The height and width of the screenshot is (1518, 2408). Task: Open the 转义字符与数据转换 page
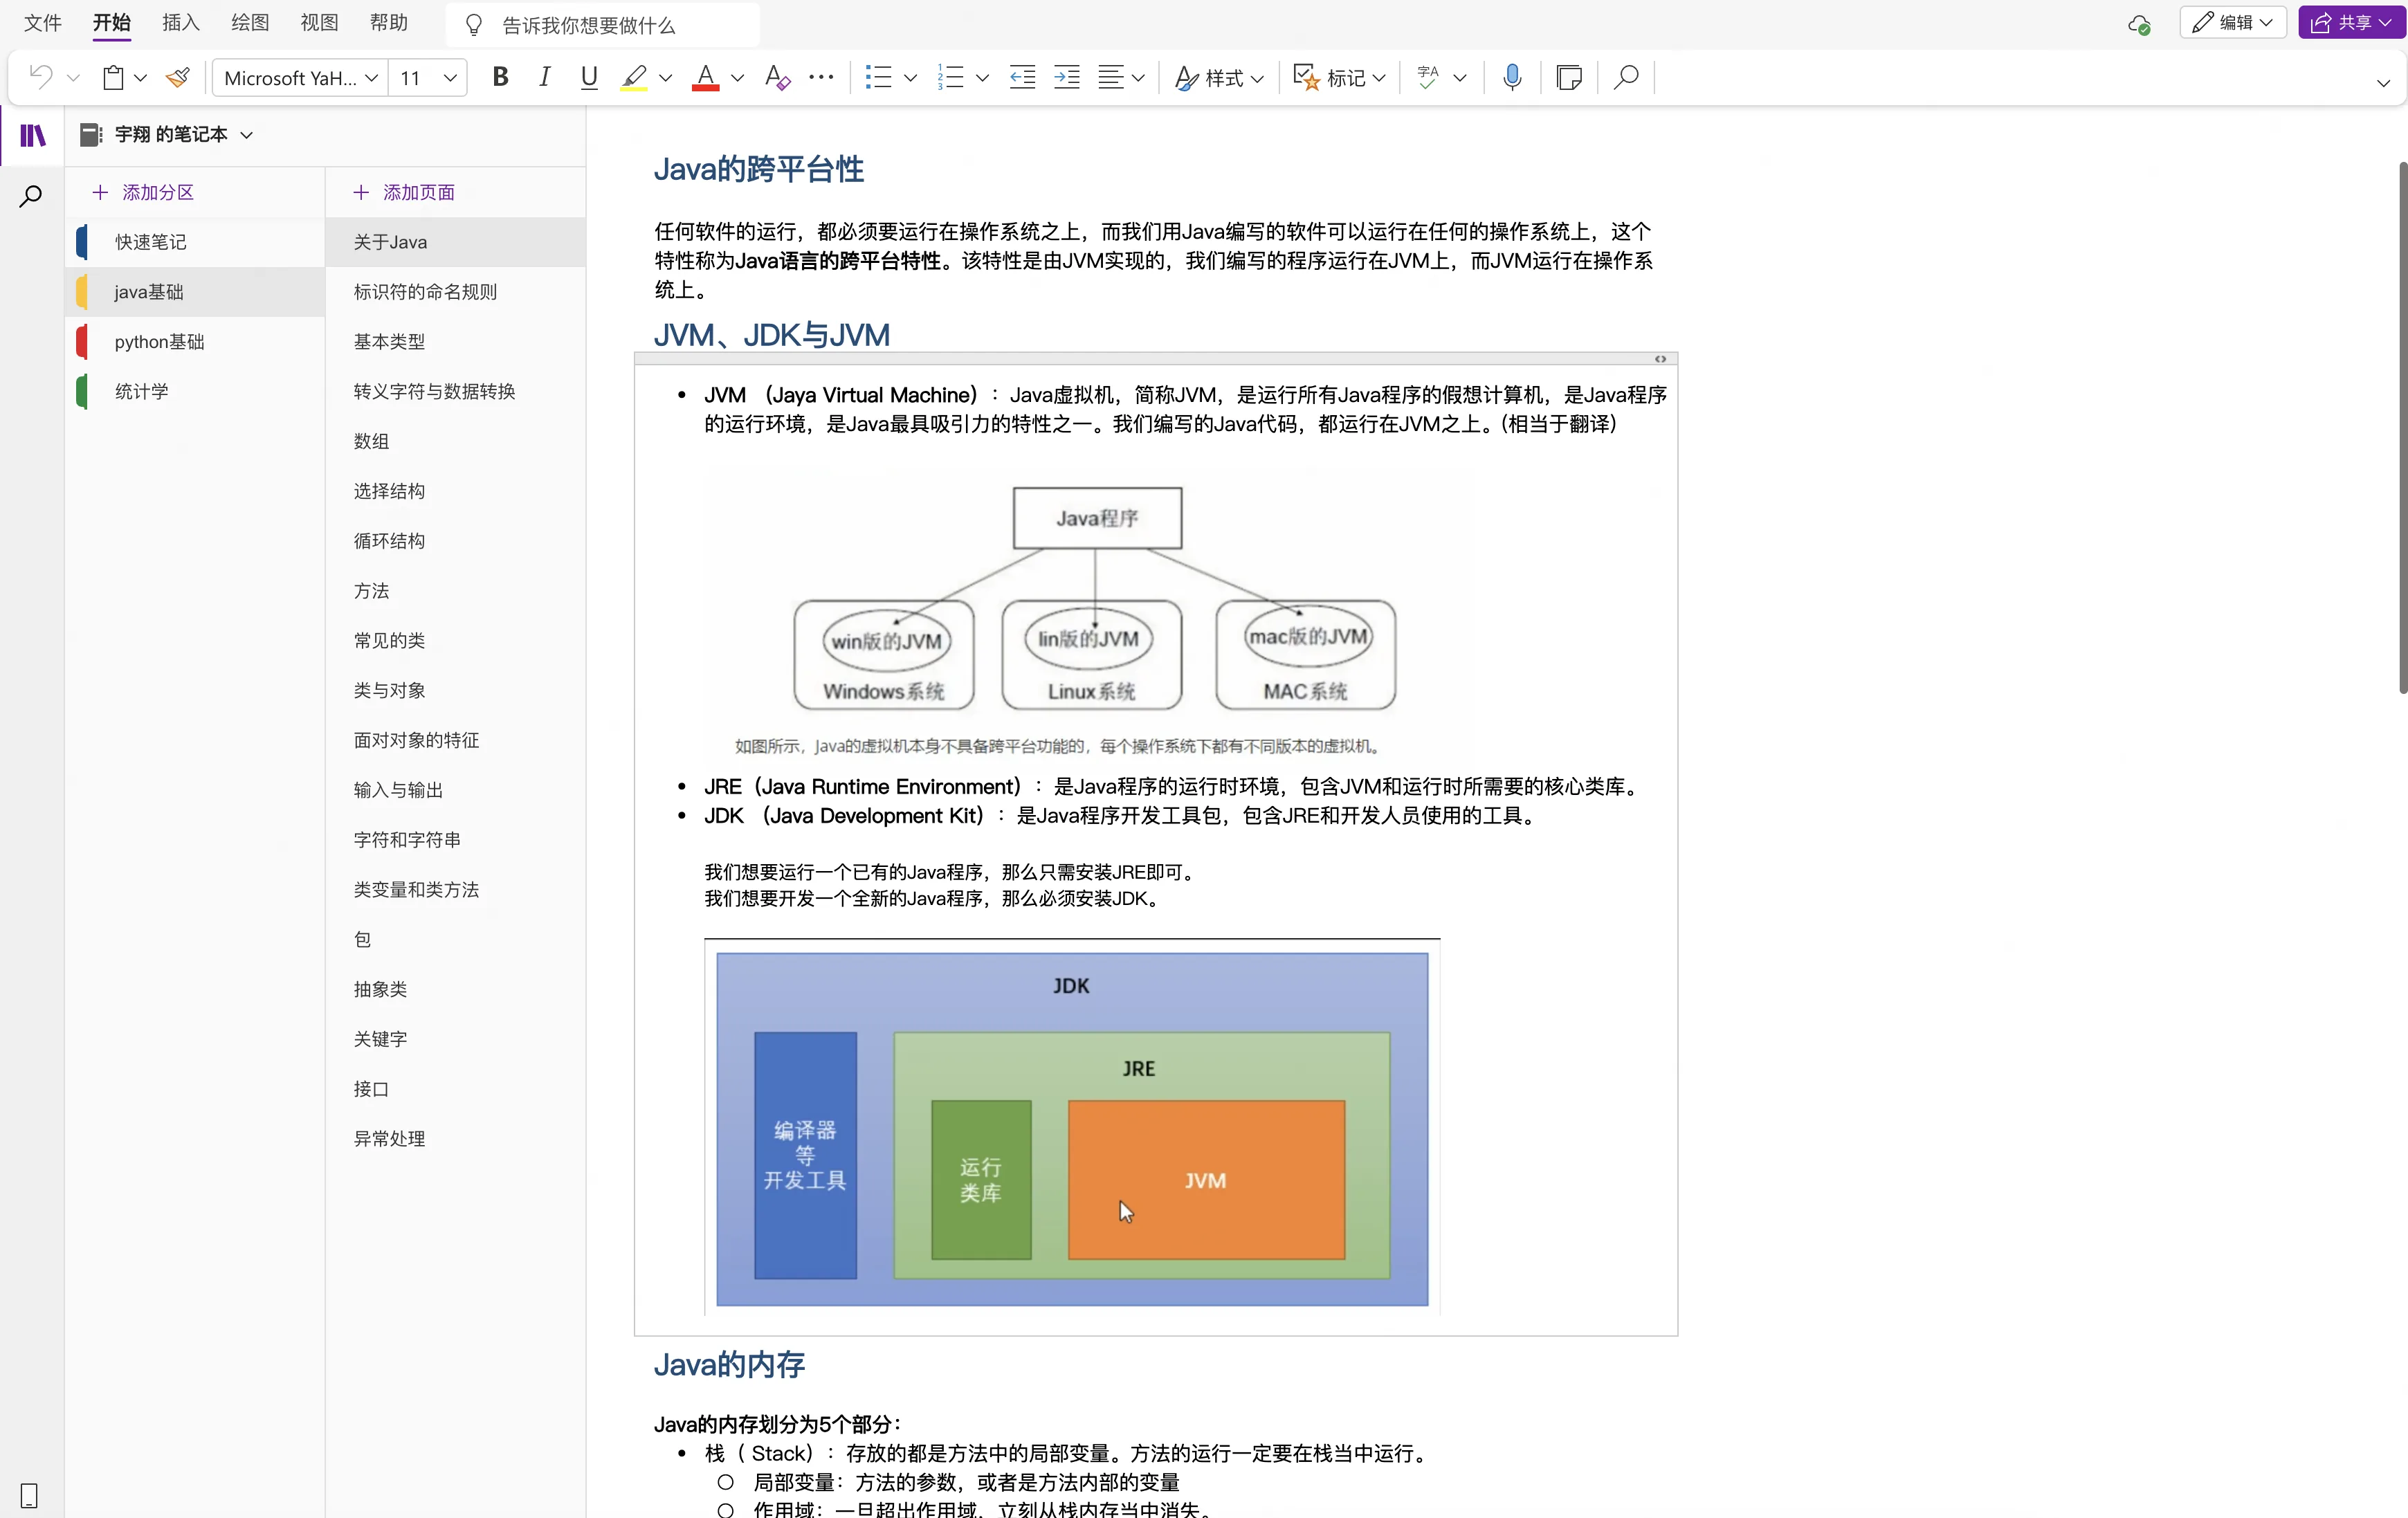[x=455, y=392]
